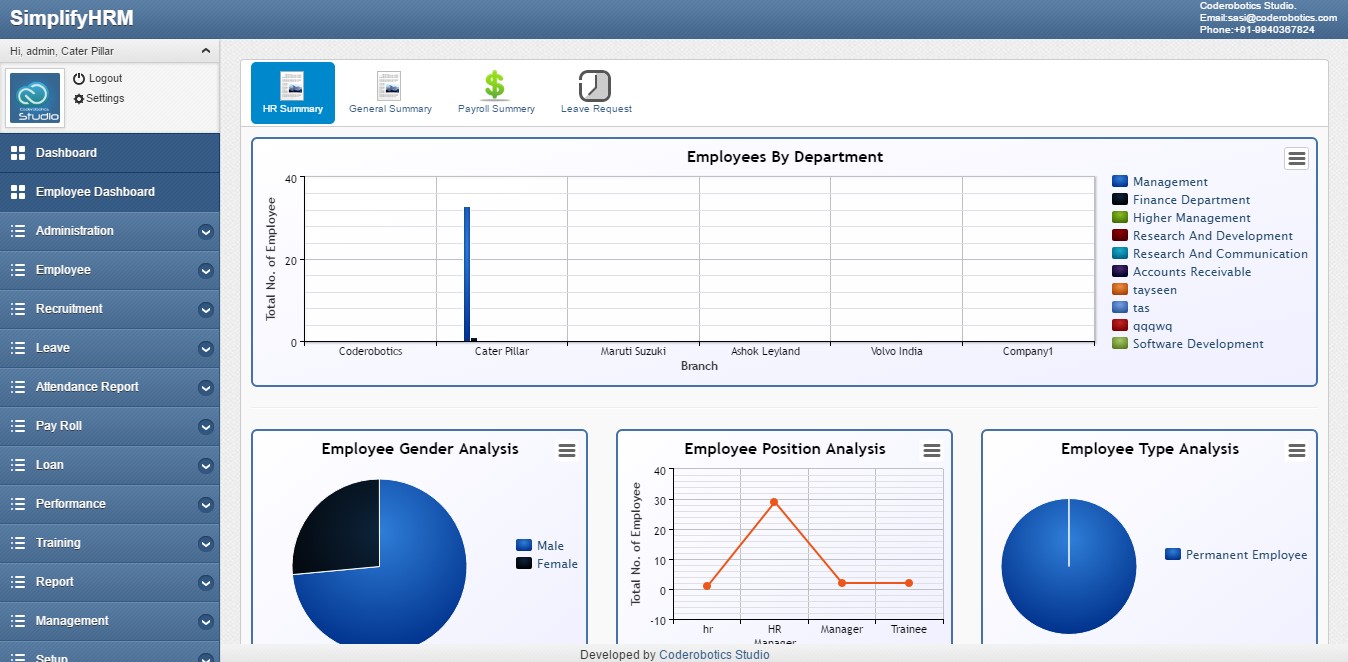Toggle Management series in department legend
The height and width of the screenshot is (662, 1348).
(x=1169, y=182)
